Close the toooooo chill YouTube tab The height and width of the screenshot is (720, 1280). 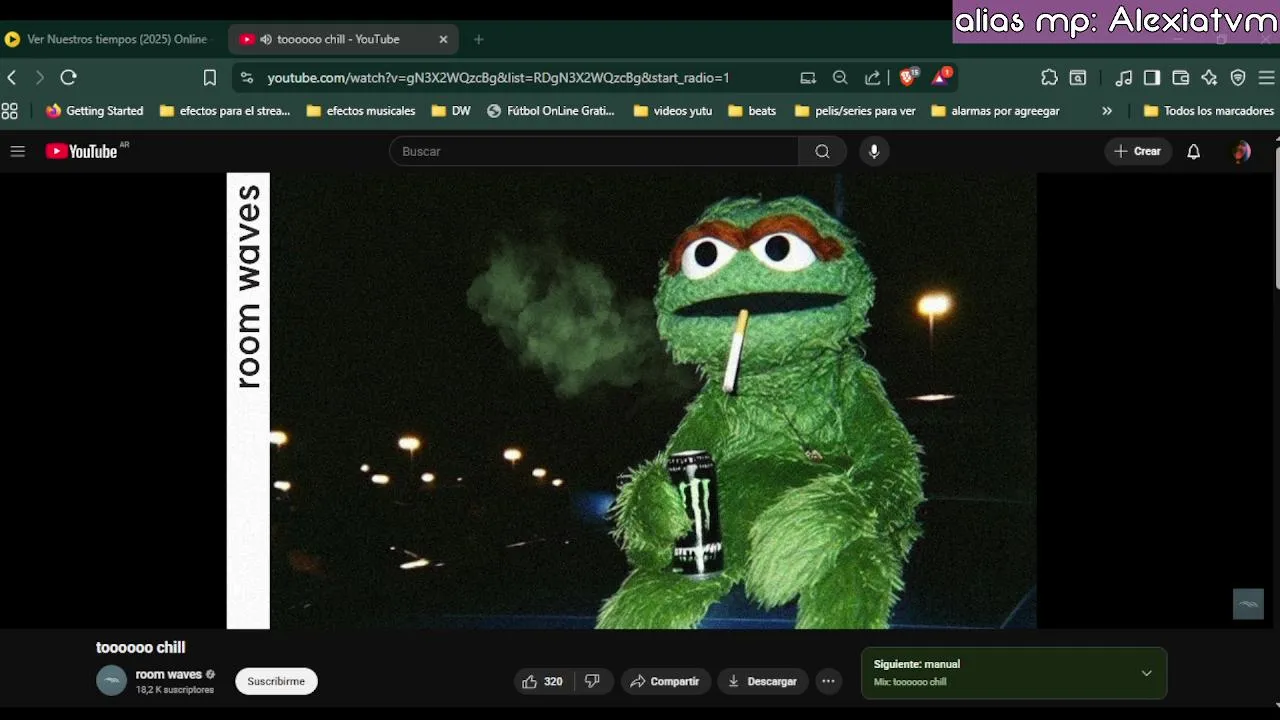coord(443,39)
